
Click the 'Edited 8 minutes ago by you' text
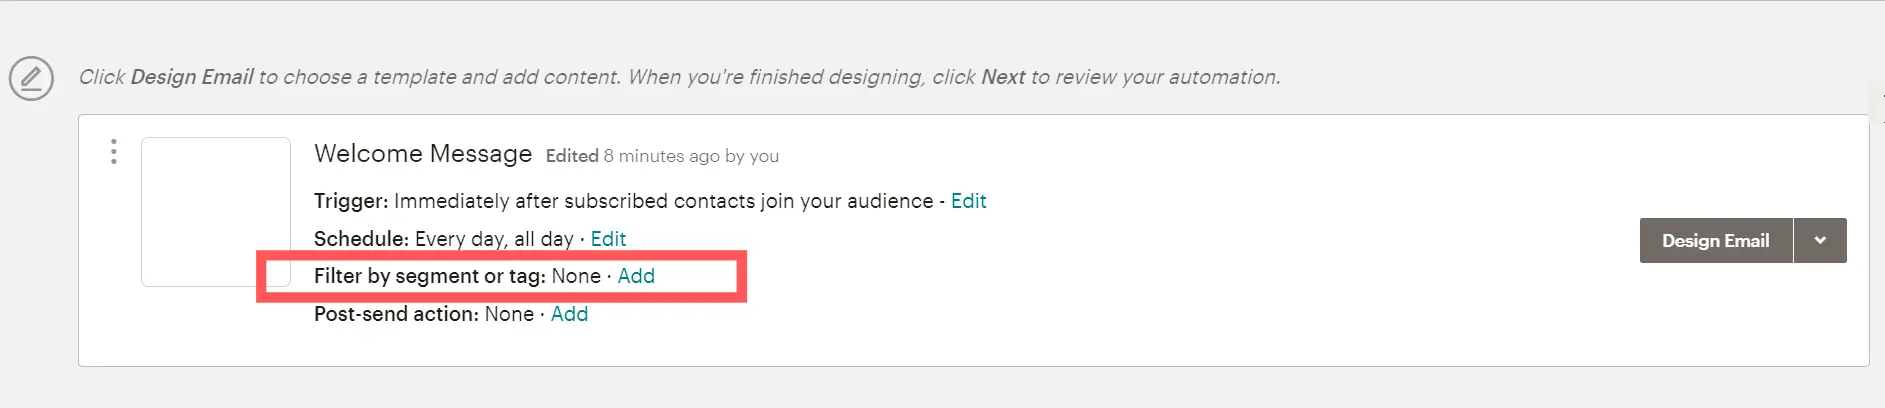click(662, 156)
